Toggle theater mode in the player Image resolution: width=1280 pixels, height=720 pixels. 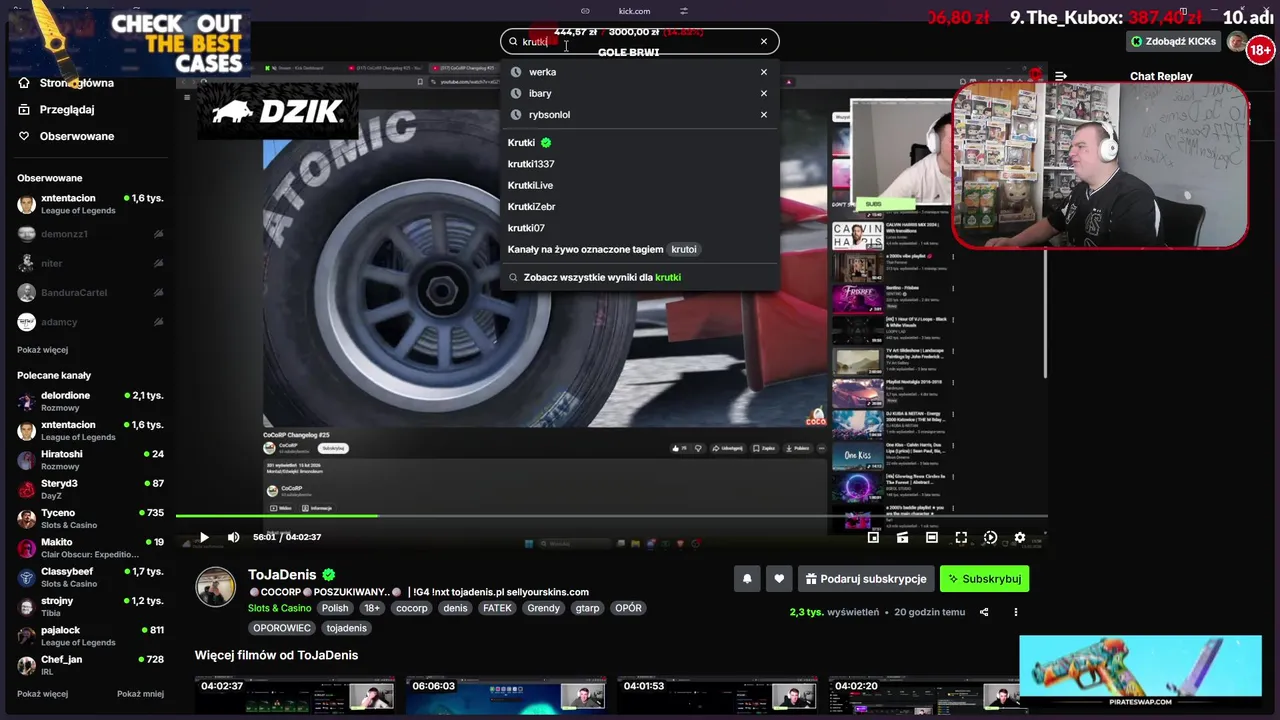pos(931,537)
